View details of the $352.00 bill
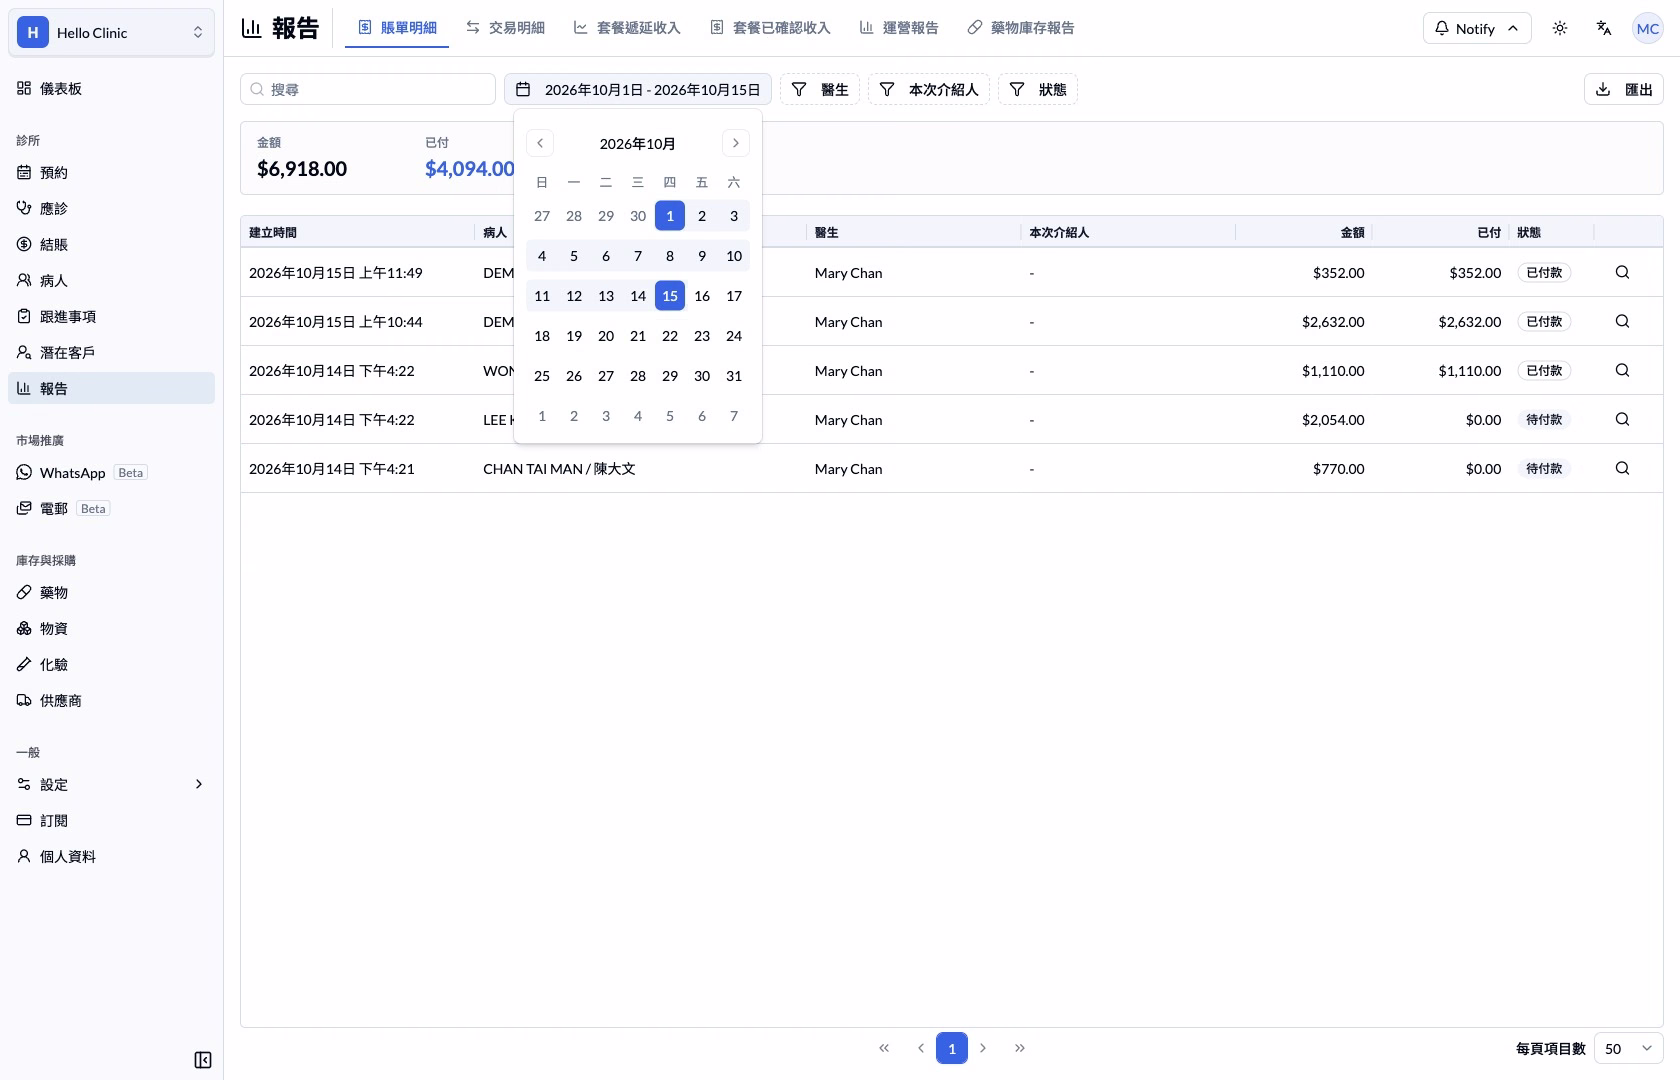Image resolution: width=1680 pixels, height=1080 pixels. tap(1622, 272)
